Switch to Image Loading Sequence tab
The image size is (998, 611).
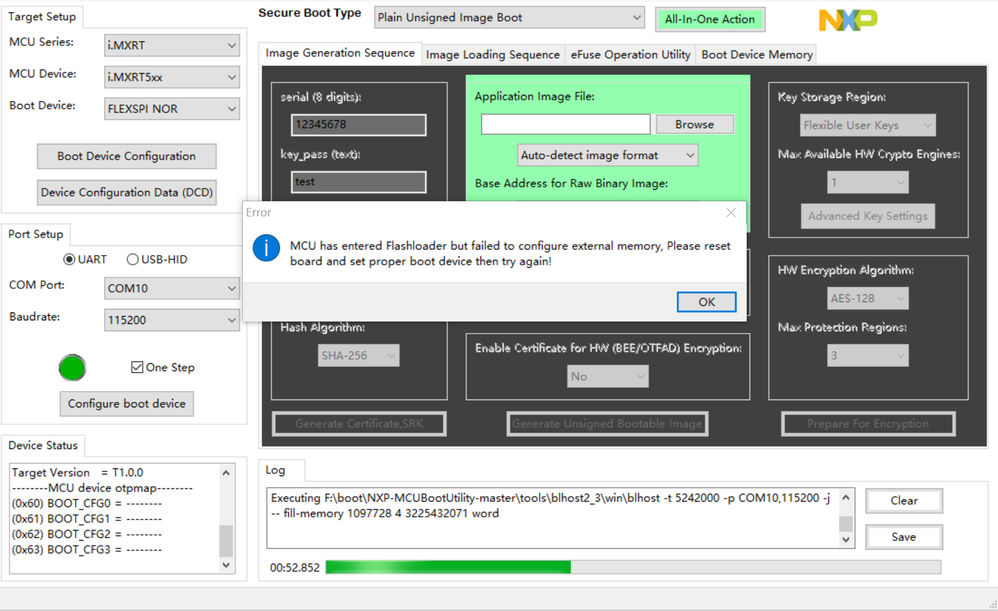click(x=493, y=55)
